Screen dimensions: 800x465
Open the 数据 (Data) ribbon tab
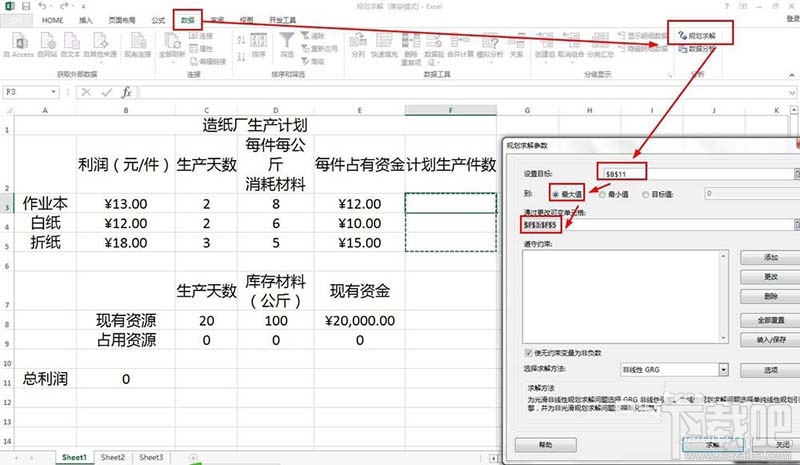coord(188,20)
